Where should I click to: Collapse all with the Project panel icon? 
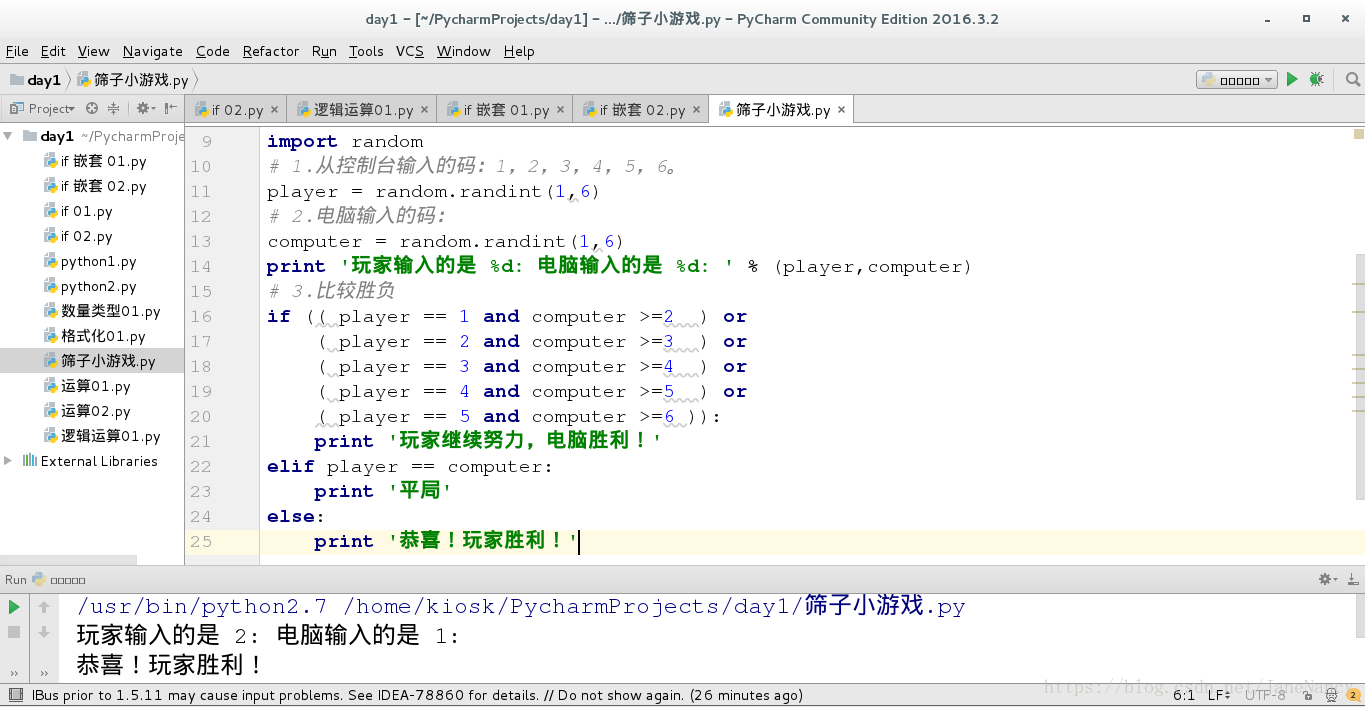[x=113, y=108]
